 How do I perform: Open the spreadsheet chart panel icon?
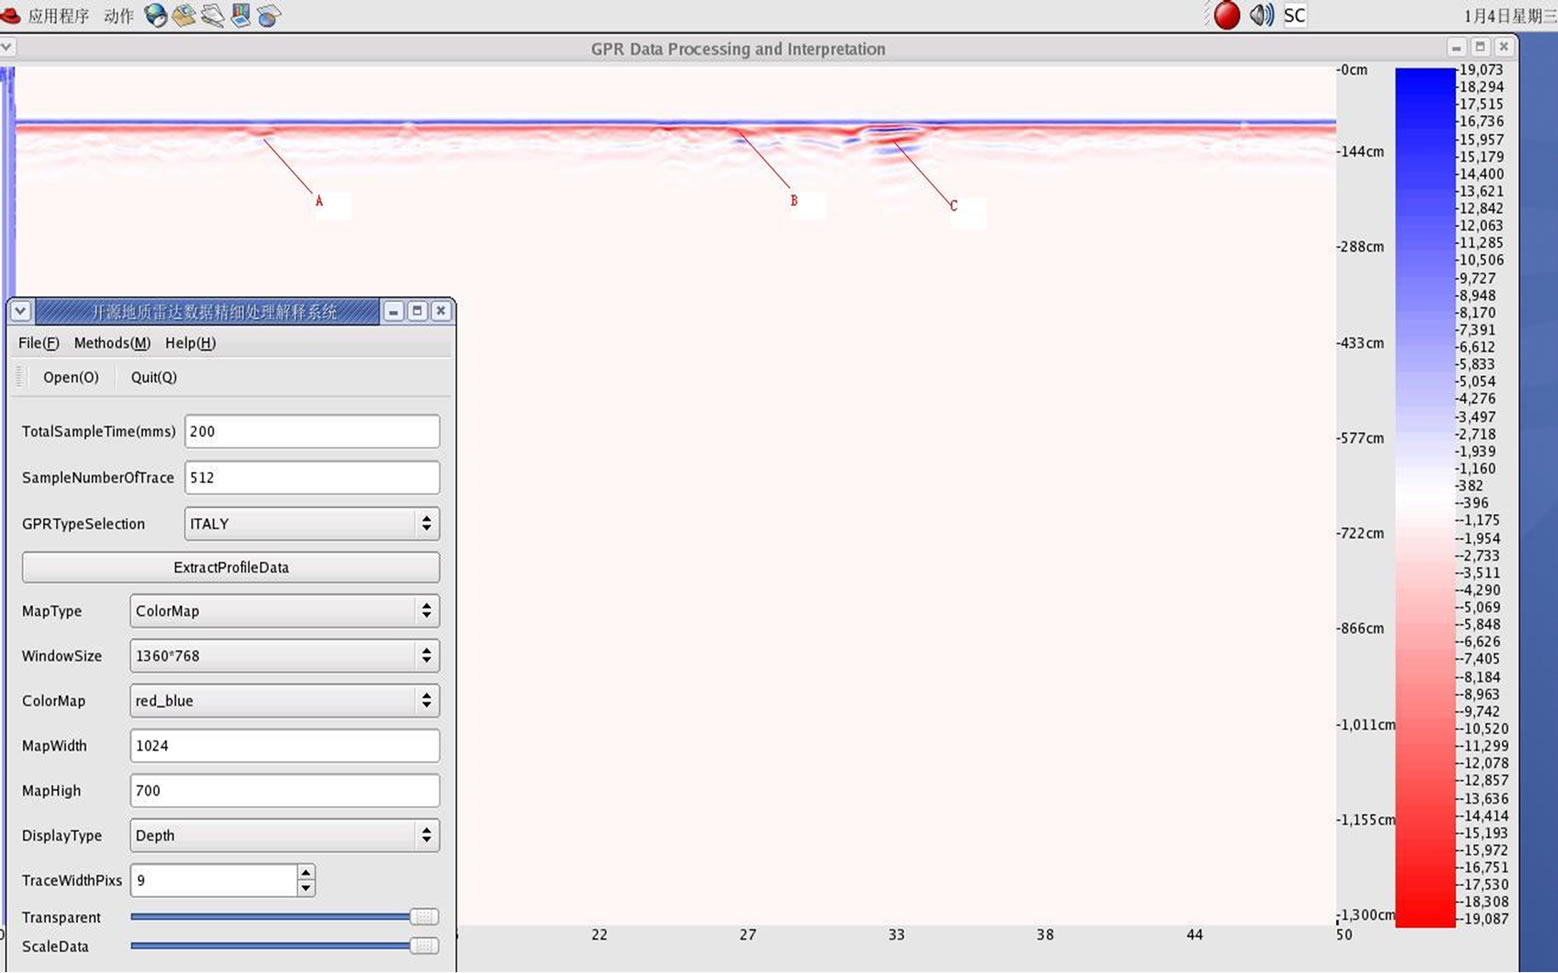point(269,15)
